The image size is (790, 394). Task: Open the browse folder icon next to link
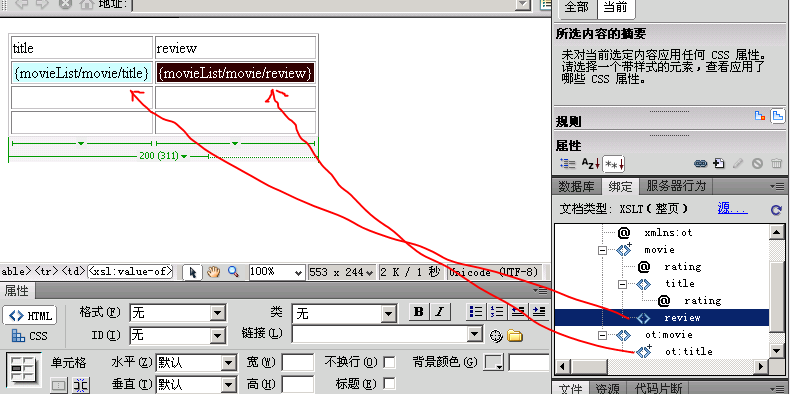(x=514, y=335)
